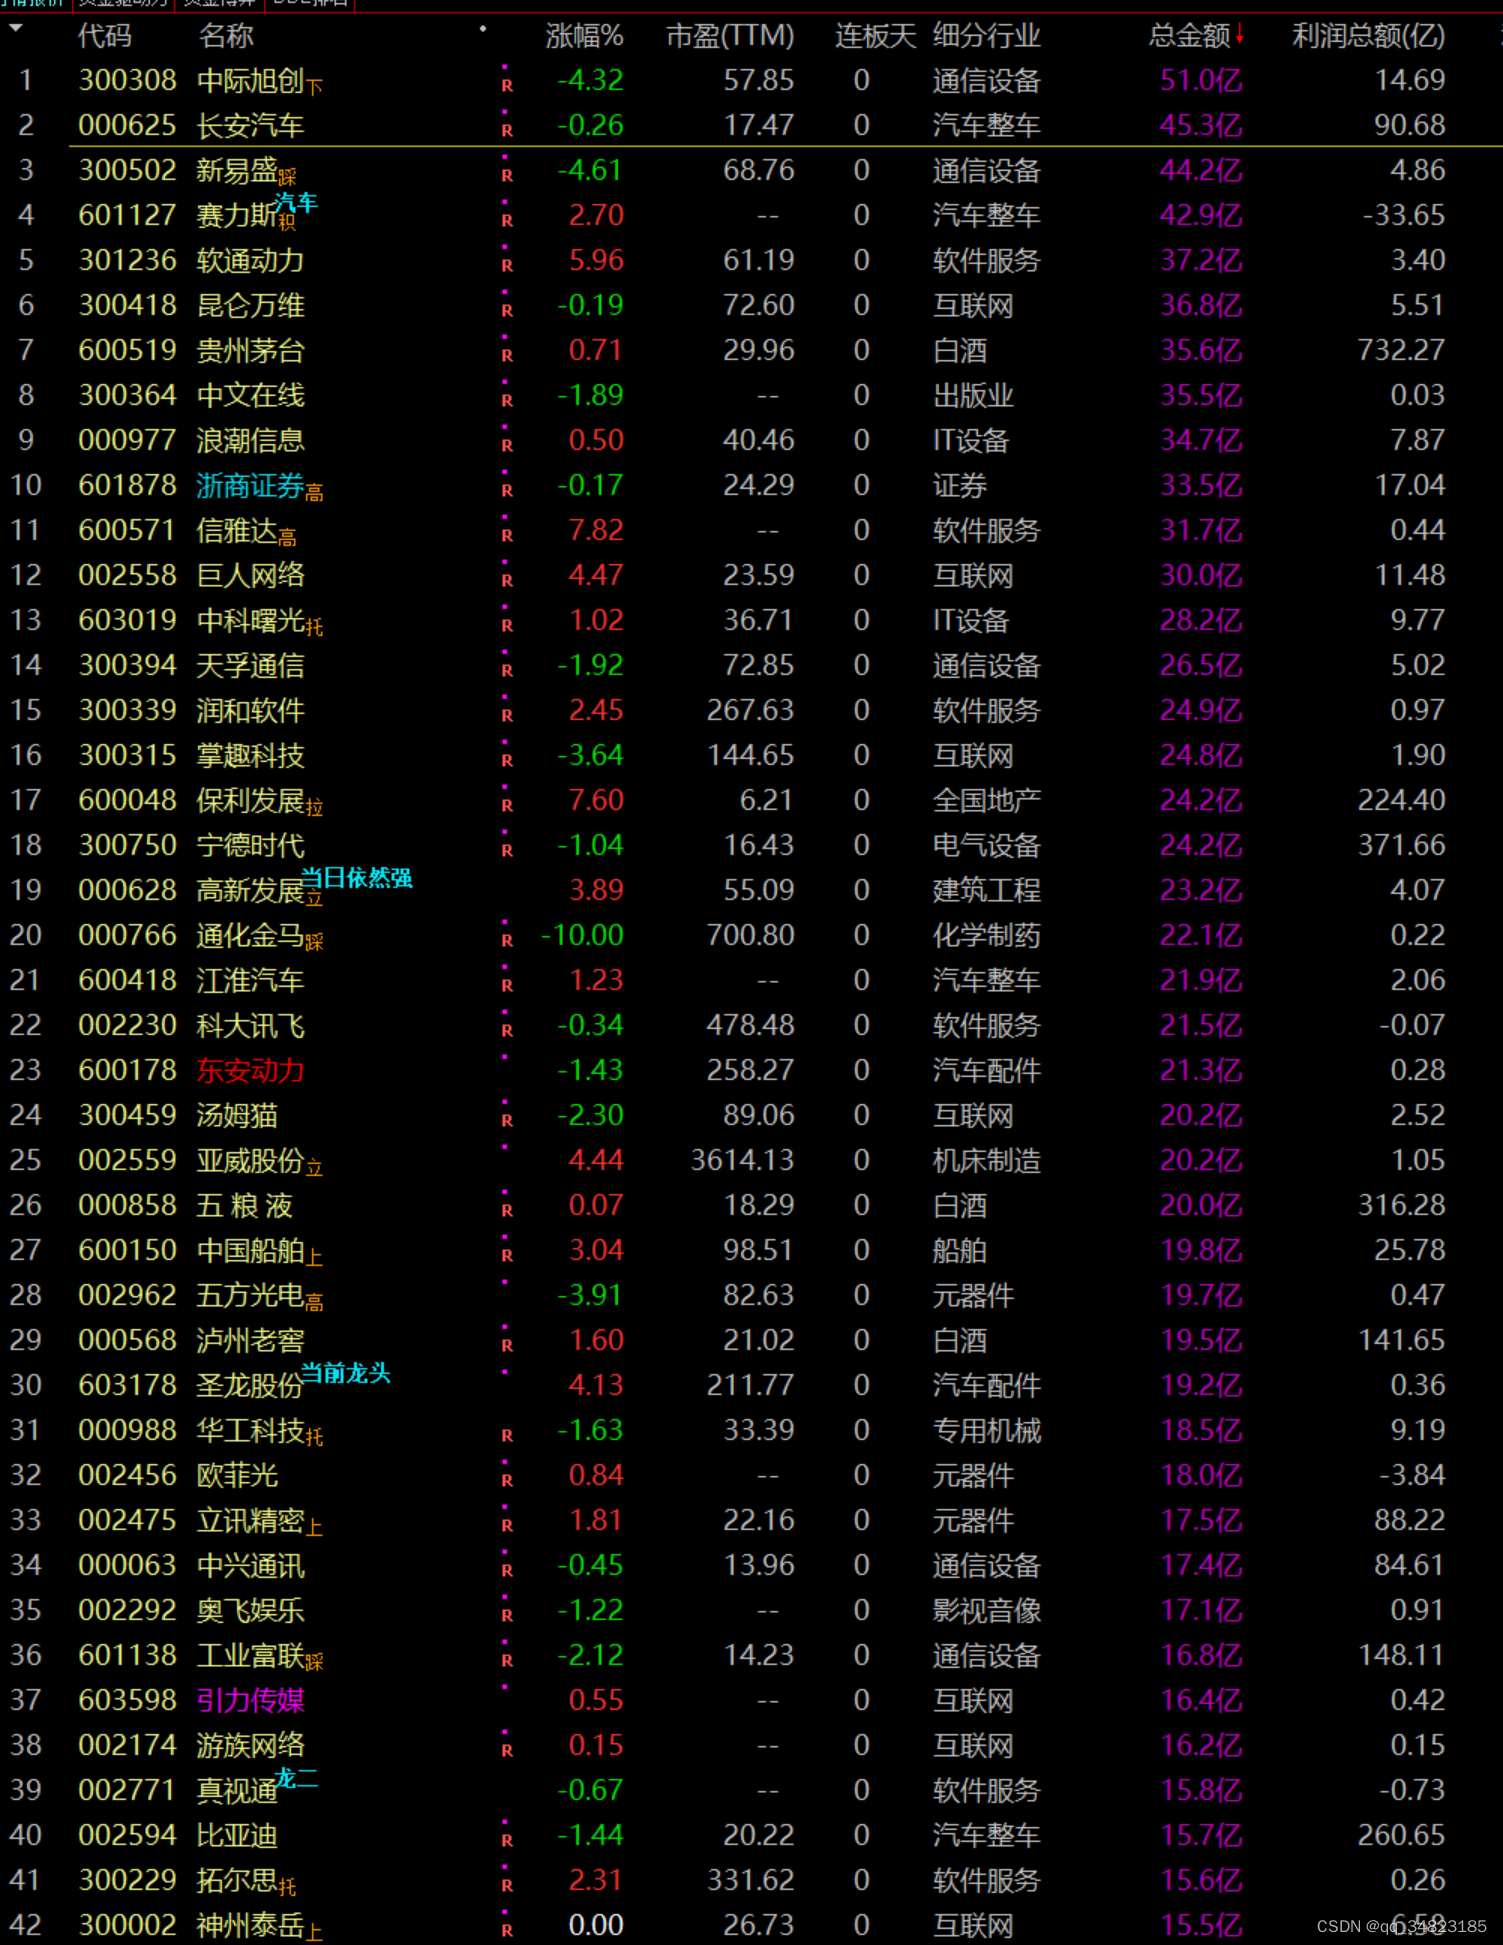Click the 机床制造 industry cell for 亚威股份
1503x1945 pixels.
click(987, 1161)
